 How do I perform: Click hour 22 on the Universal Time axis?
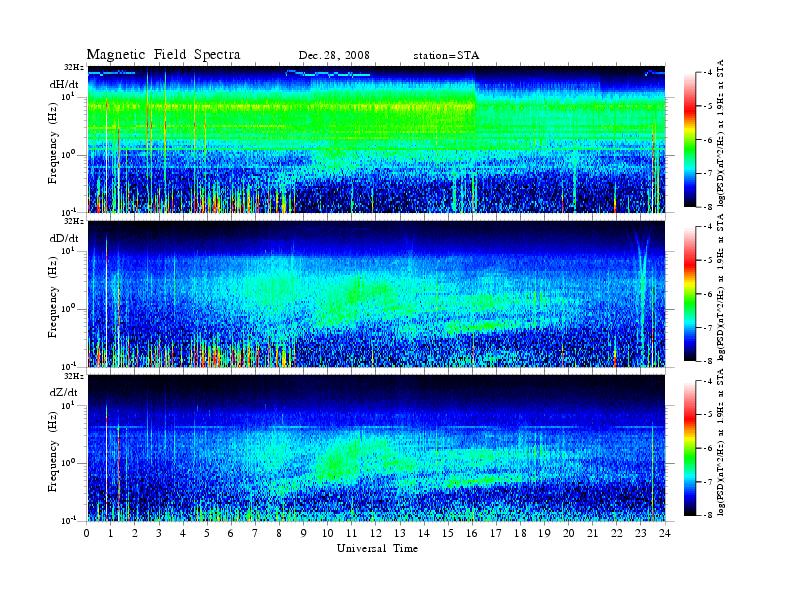[616, 533]
